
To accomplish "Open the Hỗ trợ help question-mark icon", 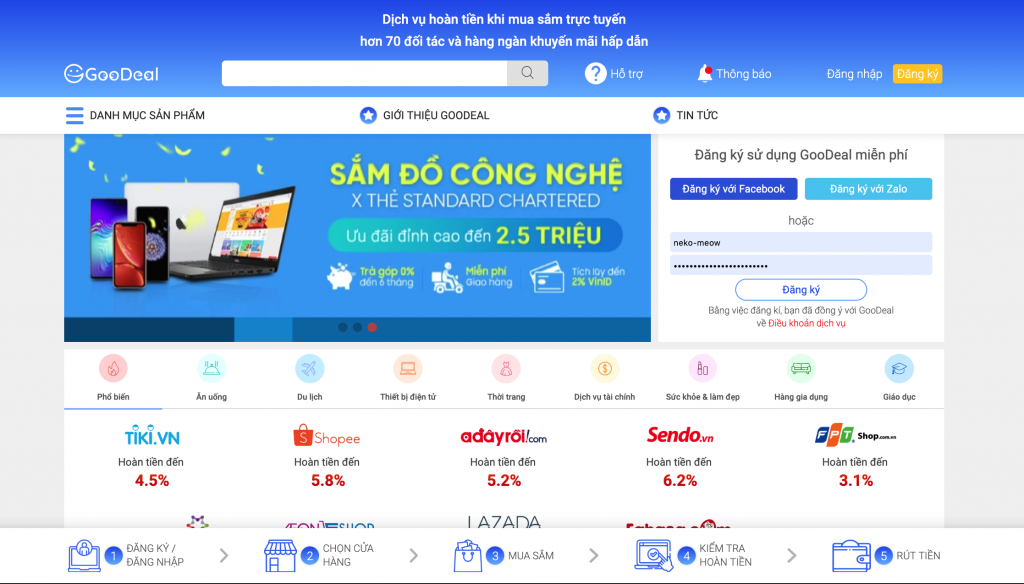I will coord(595,73).
